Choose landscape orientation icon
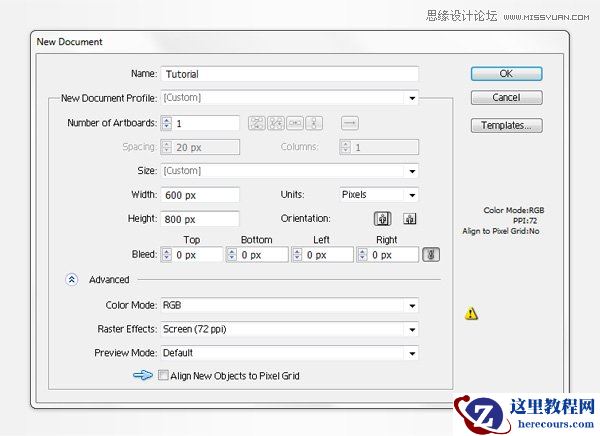 tap(410, 219)
